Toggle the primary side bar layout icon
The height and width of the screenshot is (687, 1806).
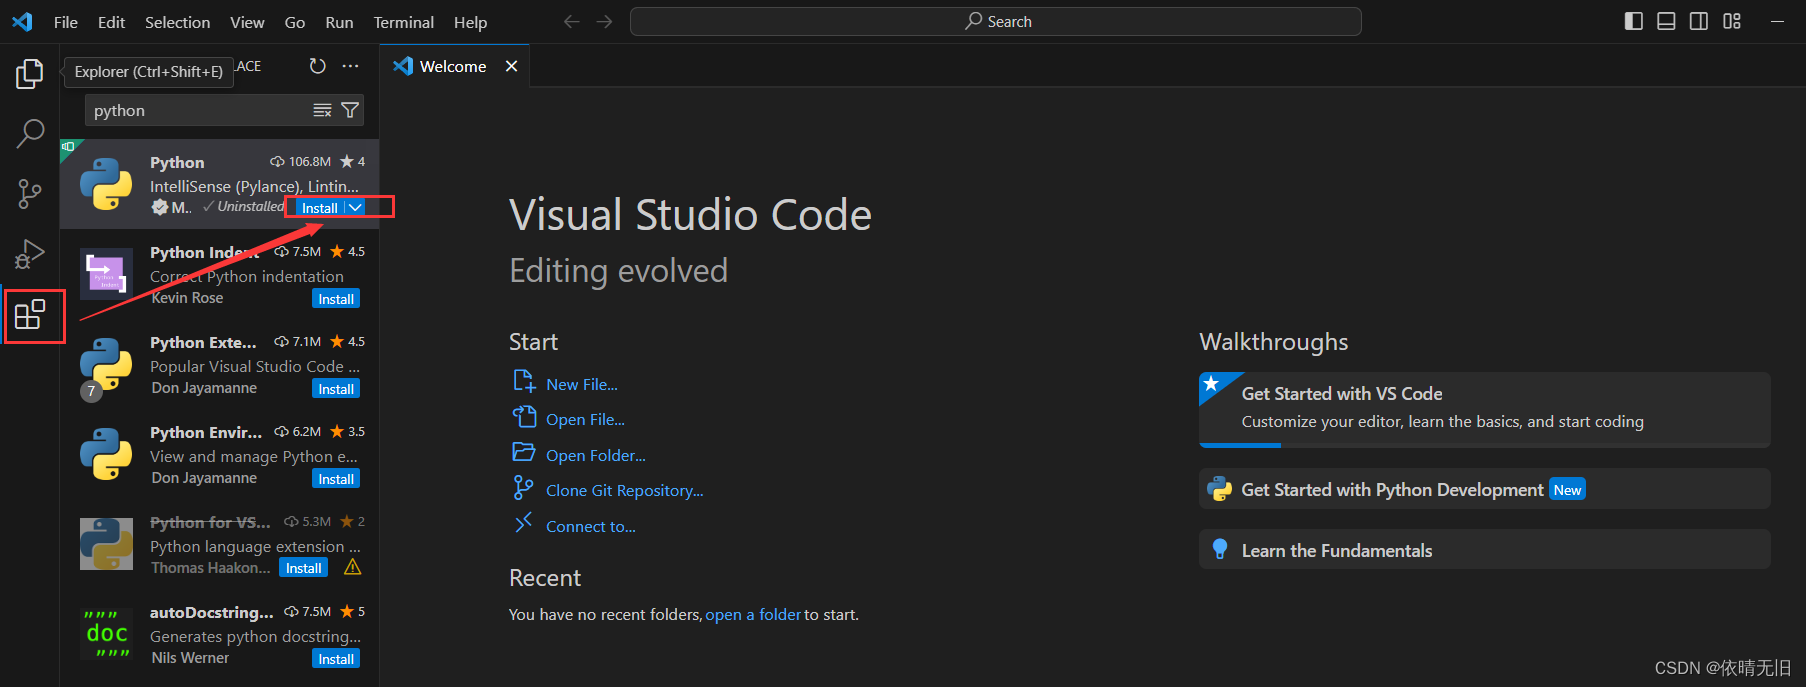(x=1634, y=21)
